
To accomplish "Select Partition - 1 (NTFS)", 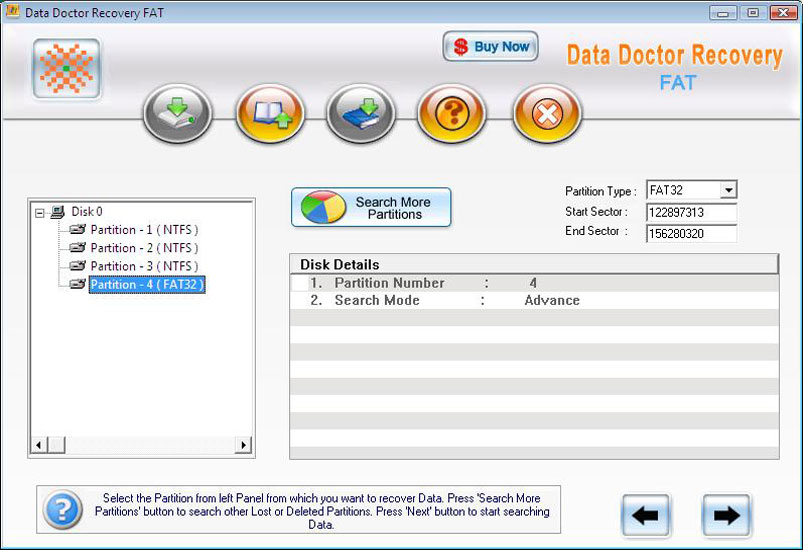I will 144,230.
